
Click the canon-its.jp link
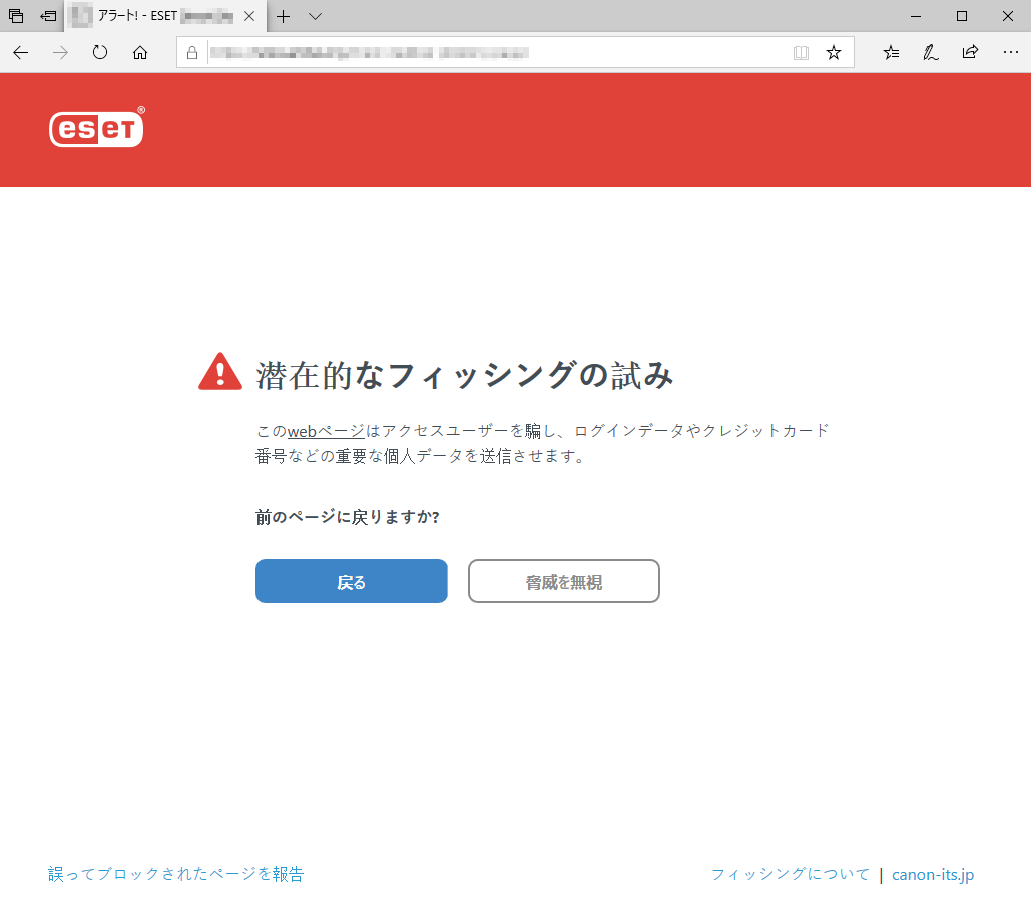click(x=932, y=873)
